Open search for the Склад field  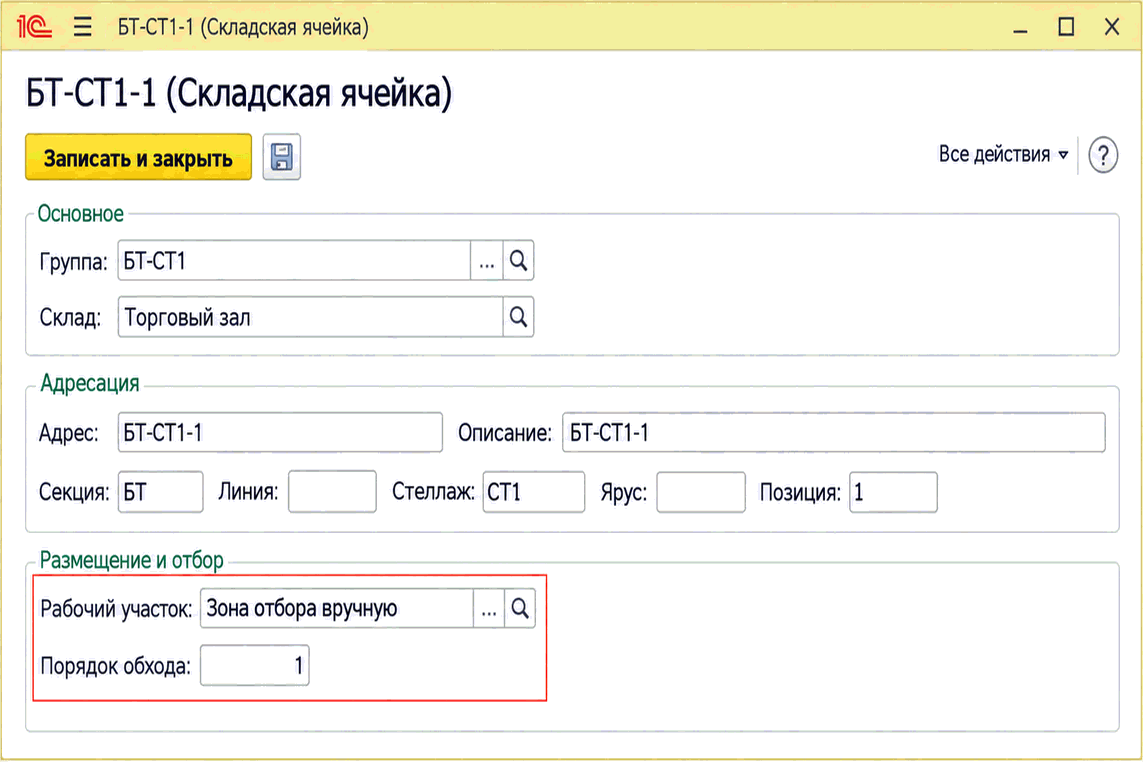[518, 316]
